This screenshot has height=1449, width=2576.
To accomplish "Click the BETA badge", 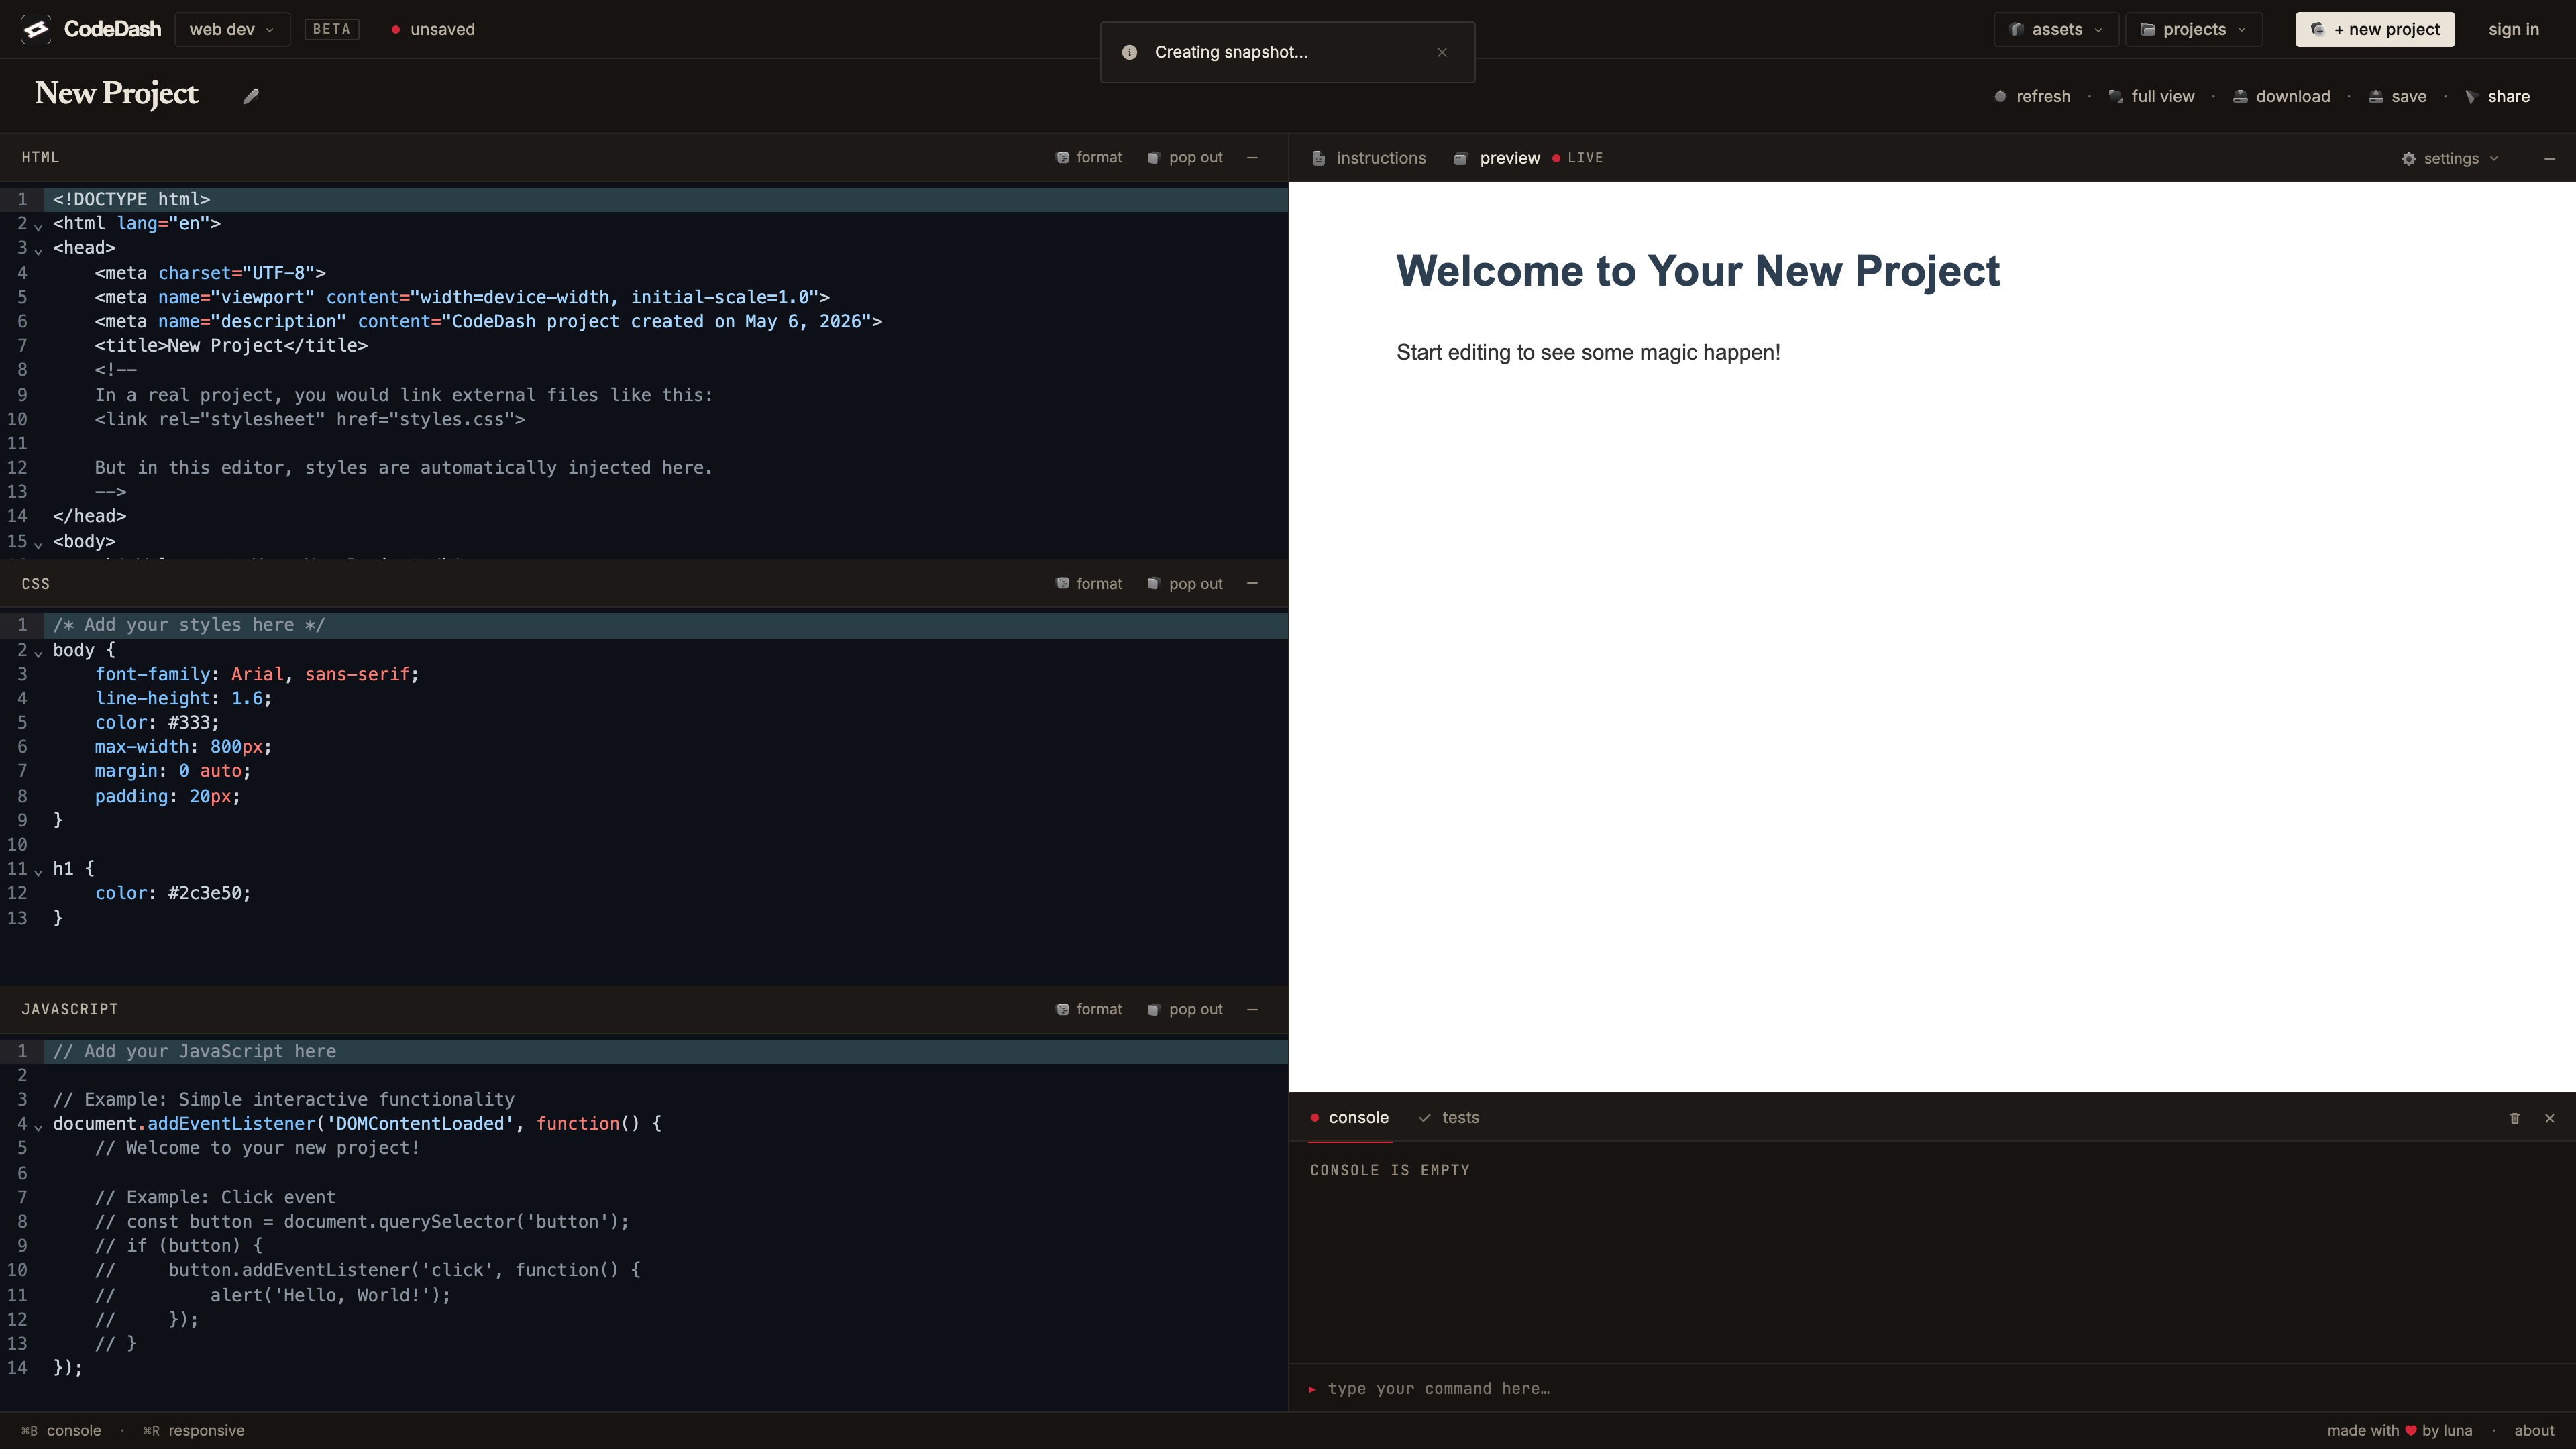I will pyautogui.click(x=331, y=29).
